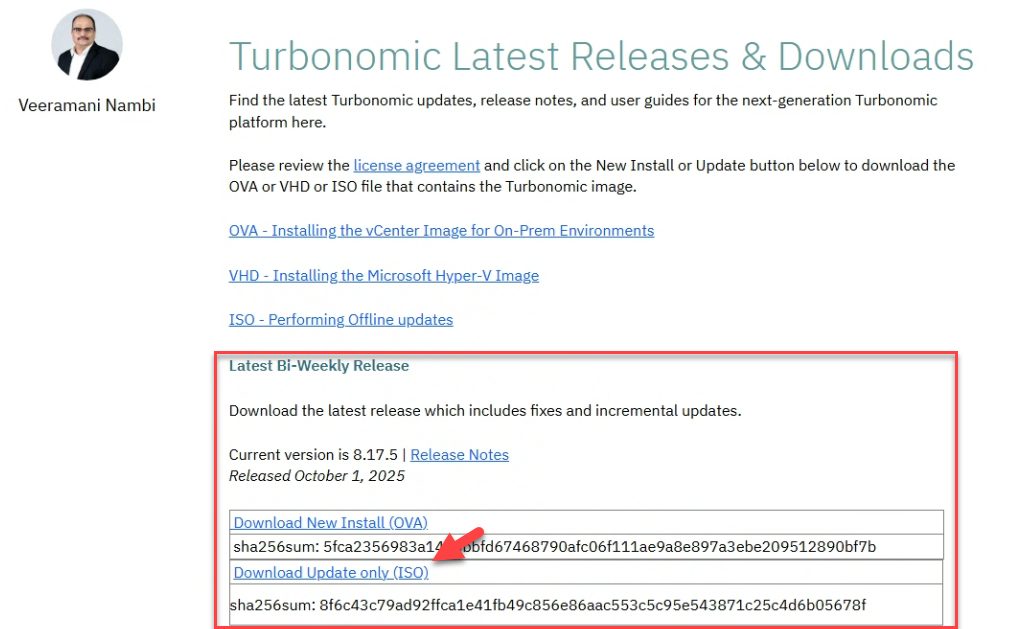Click the ISO sha256sum starting 8f6c43c7
The height and width of the screenshot is (629, 1022).
click(x=548, y=605)
